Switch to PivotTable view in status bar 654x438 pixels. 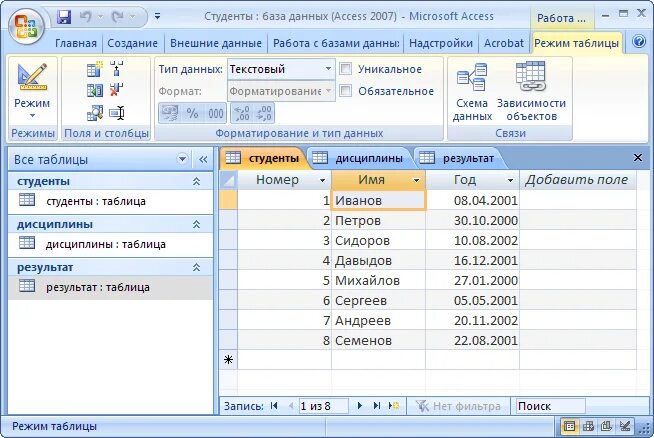tap(588, 426)
